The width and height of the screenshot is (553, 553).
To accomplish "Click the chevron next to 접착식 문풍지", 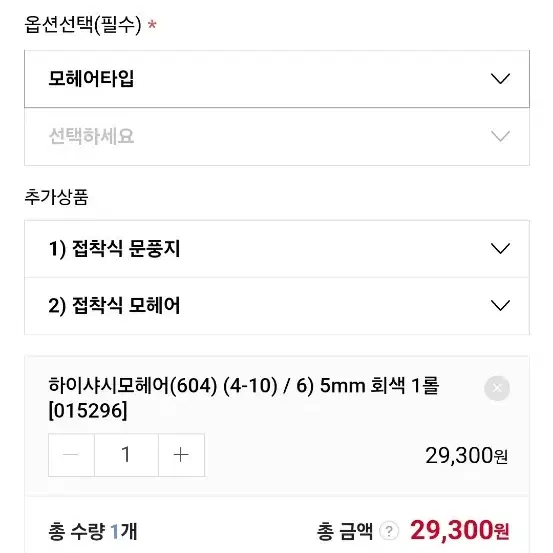I will [x=500, y=249].
